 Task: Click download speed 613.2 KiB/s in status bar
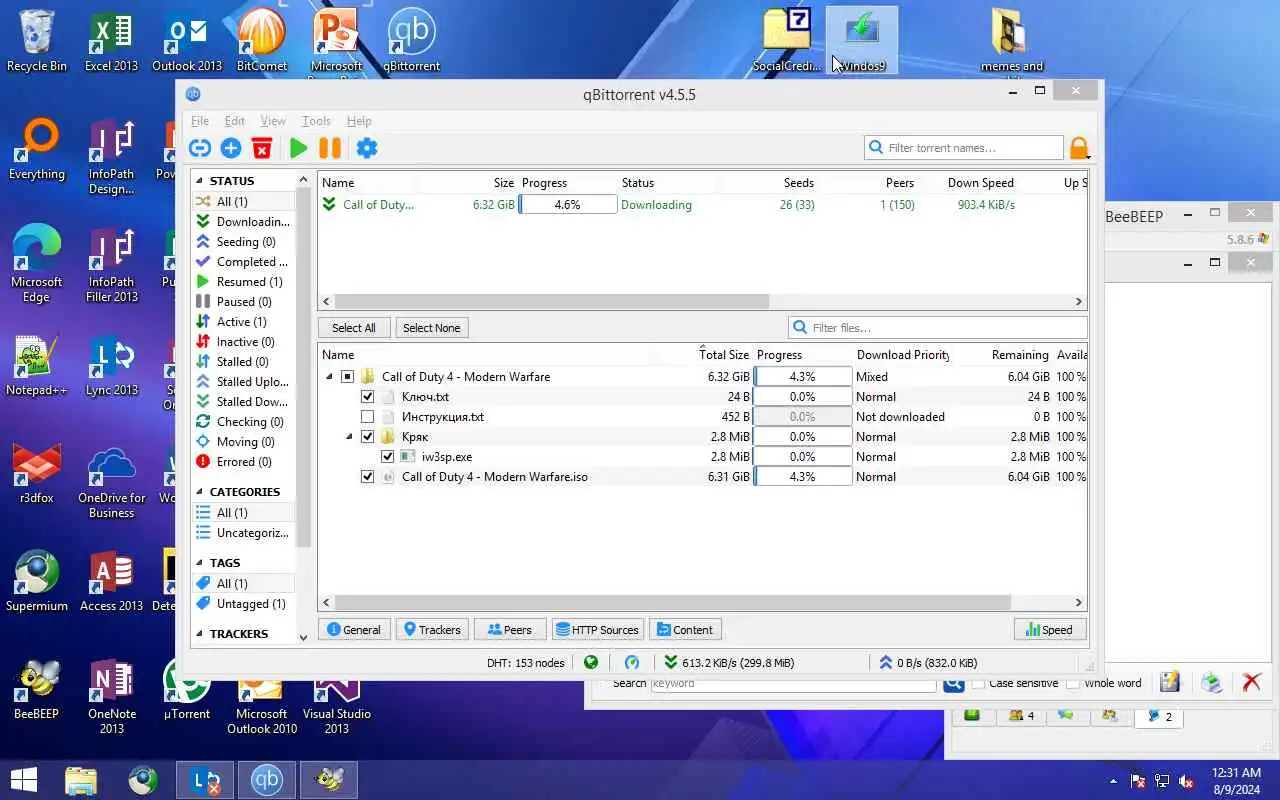[729, 662]
